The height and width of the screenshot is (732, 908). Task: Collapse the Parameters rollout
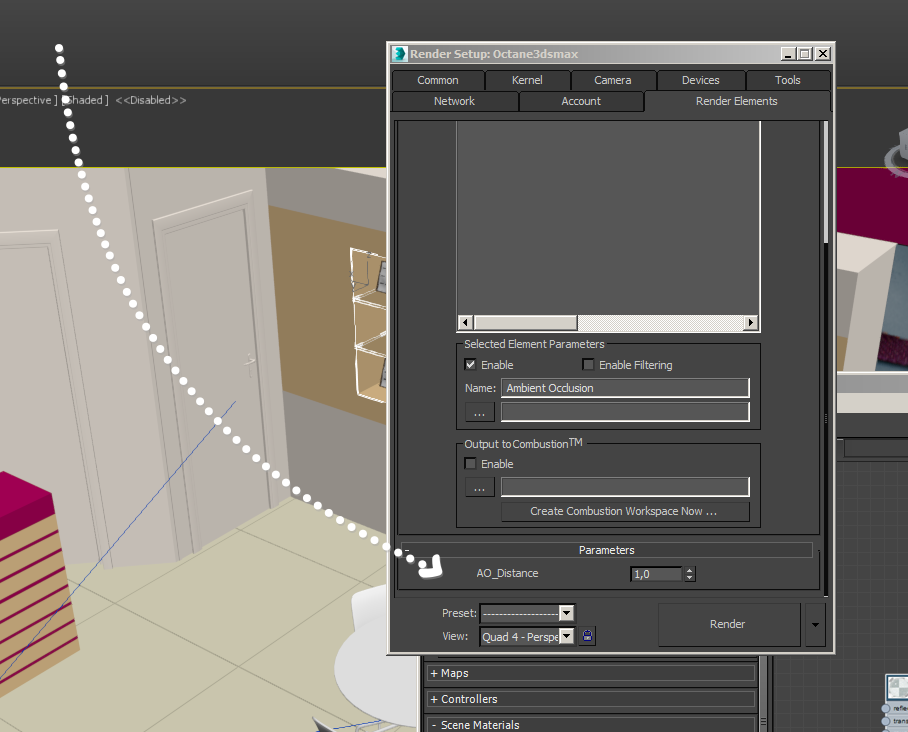[606, 550]
